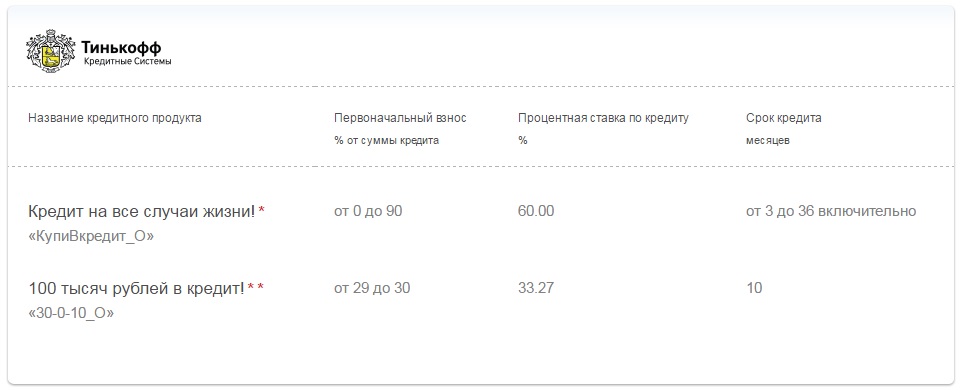Viewport: 960px width, 390px height.
Task: Click the «30-0-10_О» product code
Action: pos(71,313)
